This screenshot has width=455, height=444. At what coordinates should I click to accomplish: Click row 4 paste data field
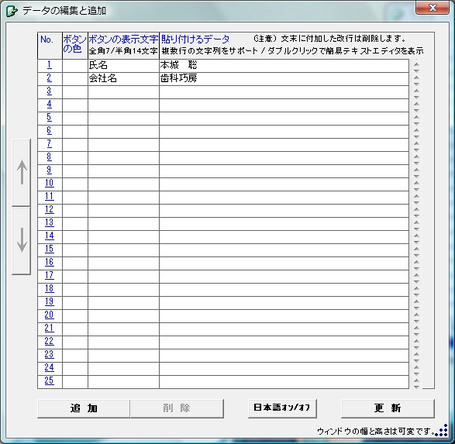point(284,105)
